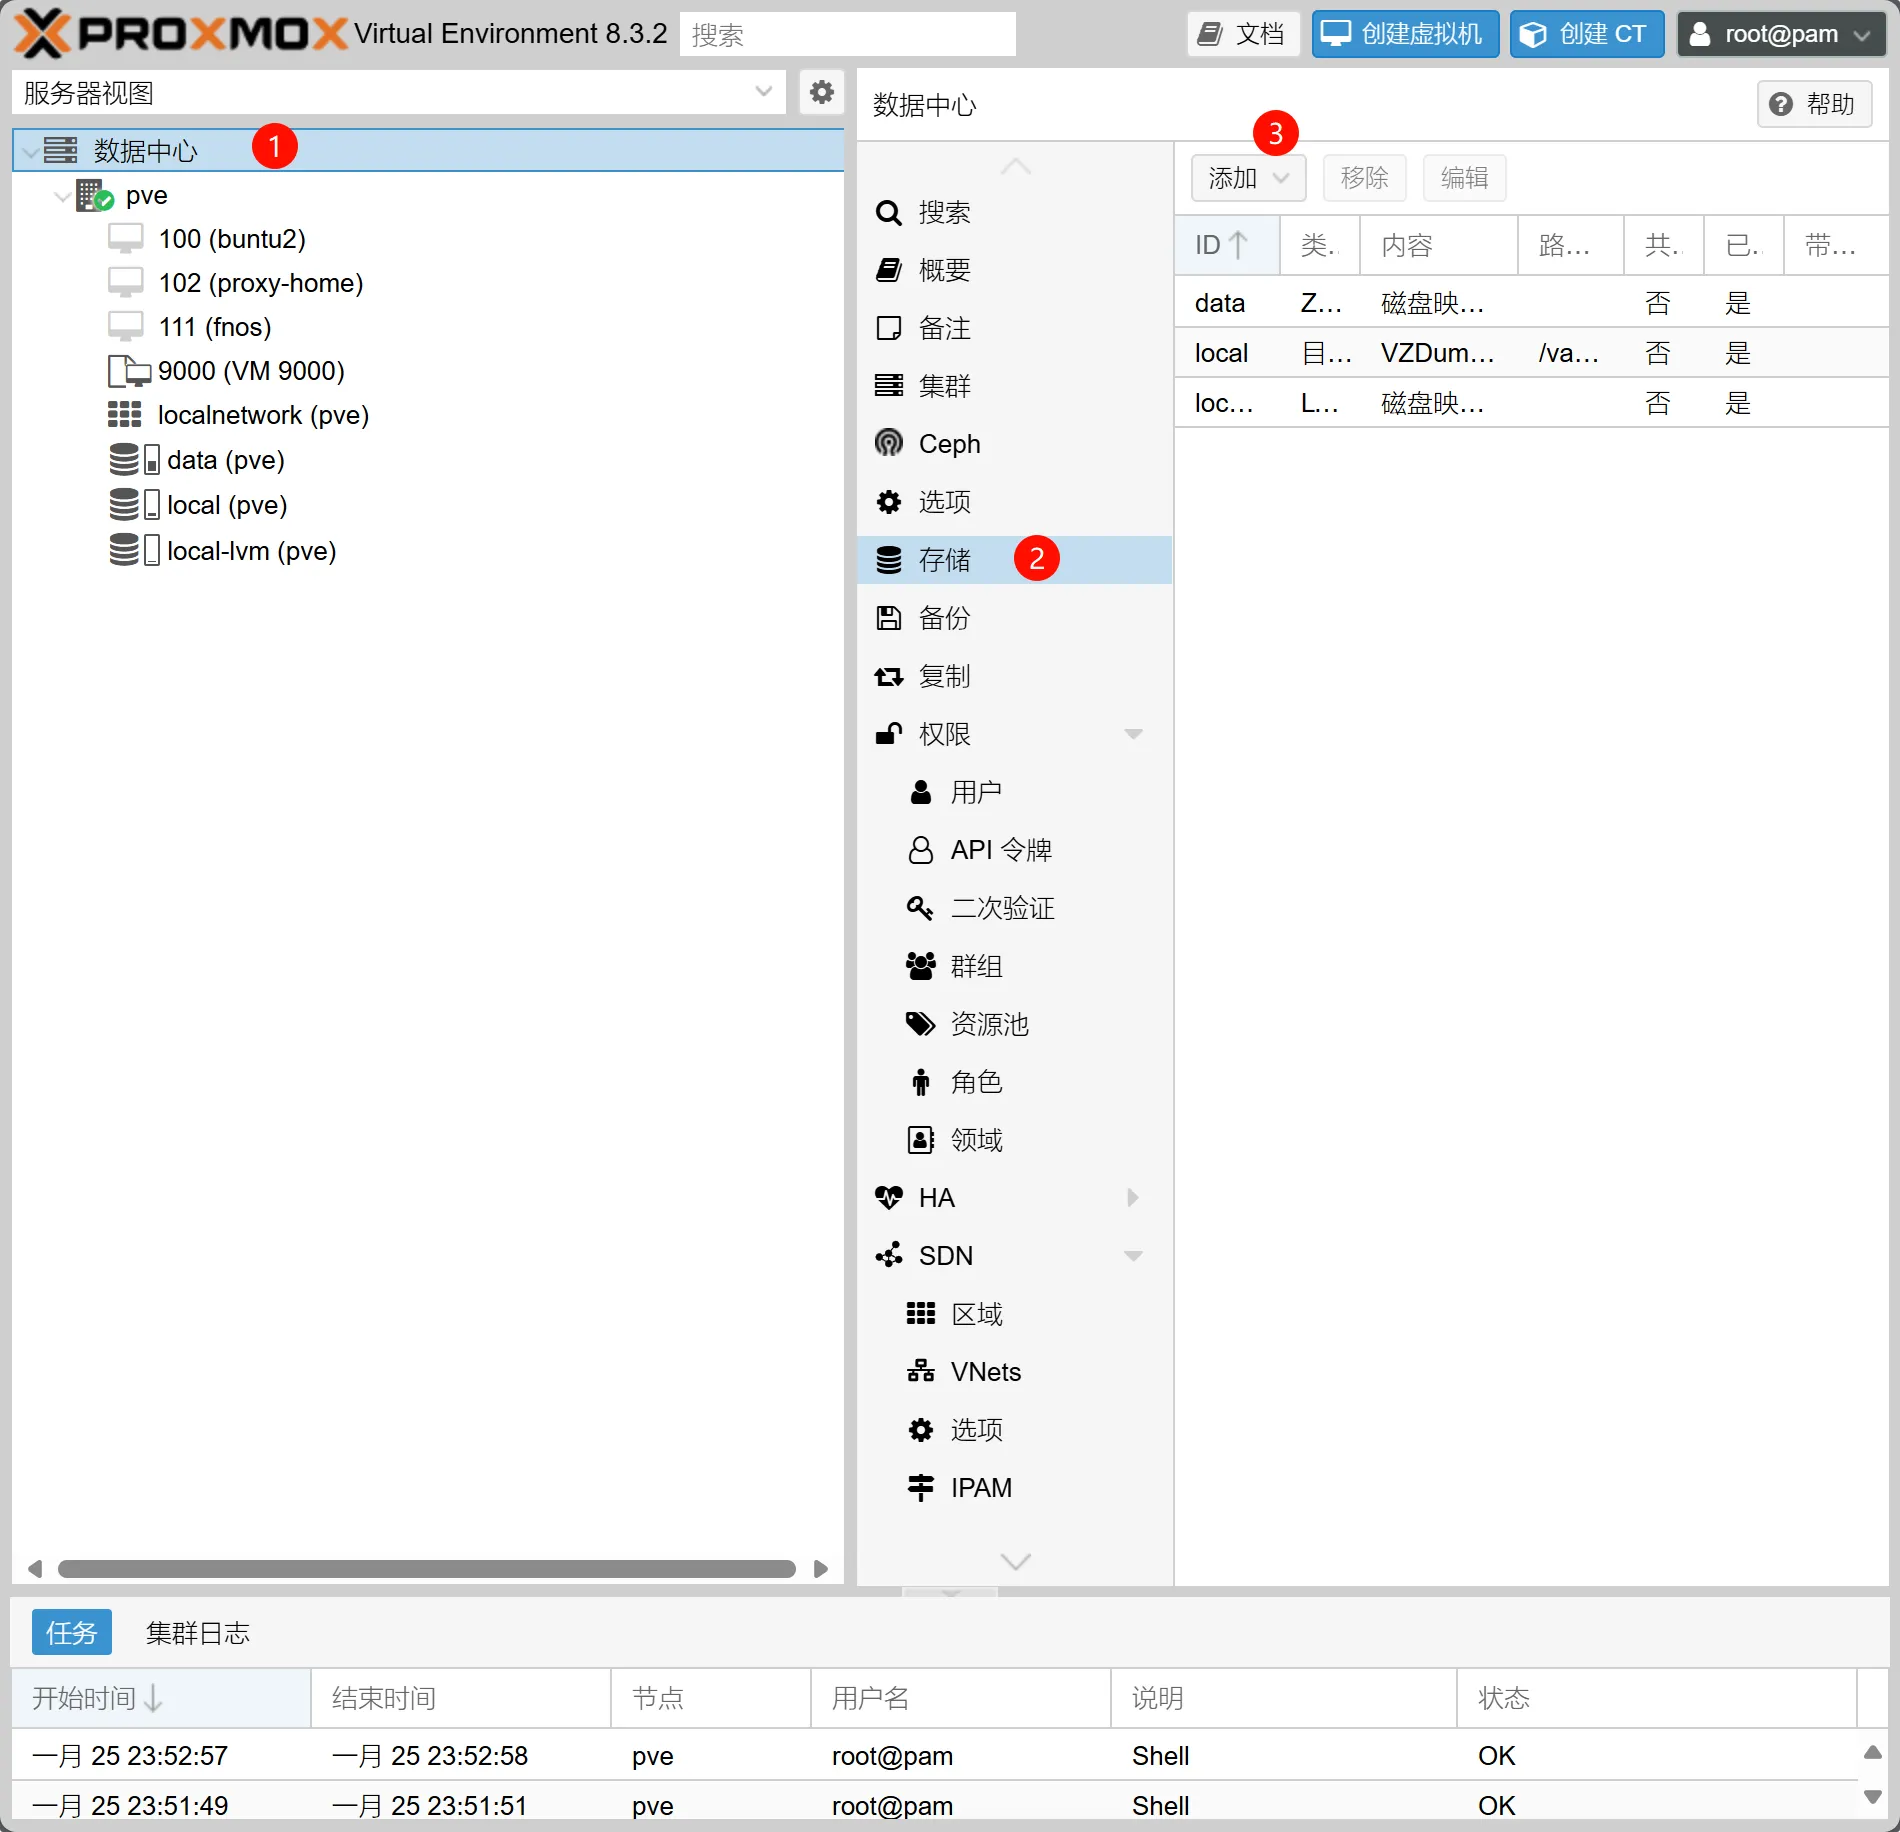Open the 添加 storage dropdown
Screen dimensions: 1900x1832
click(1248, 178)
